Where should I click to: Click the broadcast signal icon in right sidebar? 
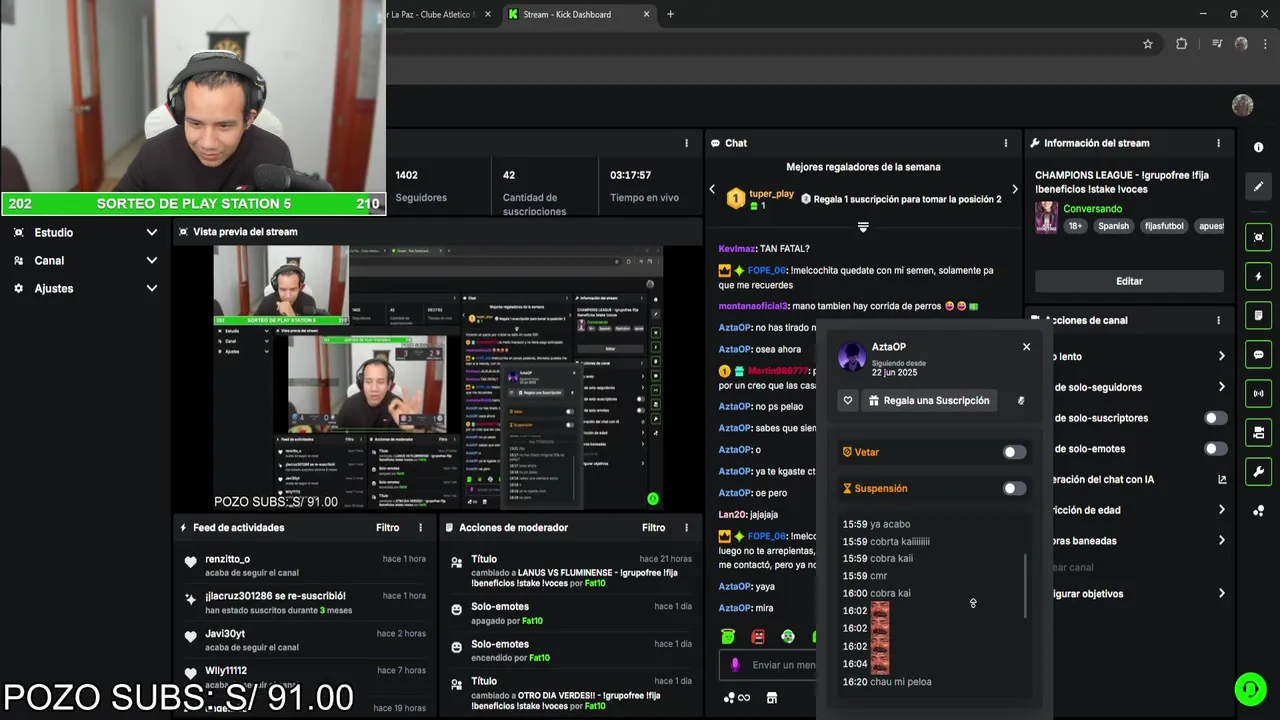point(1258,393)
